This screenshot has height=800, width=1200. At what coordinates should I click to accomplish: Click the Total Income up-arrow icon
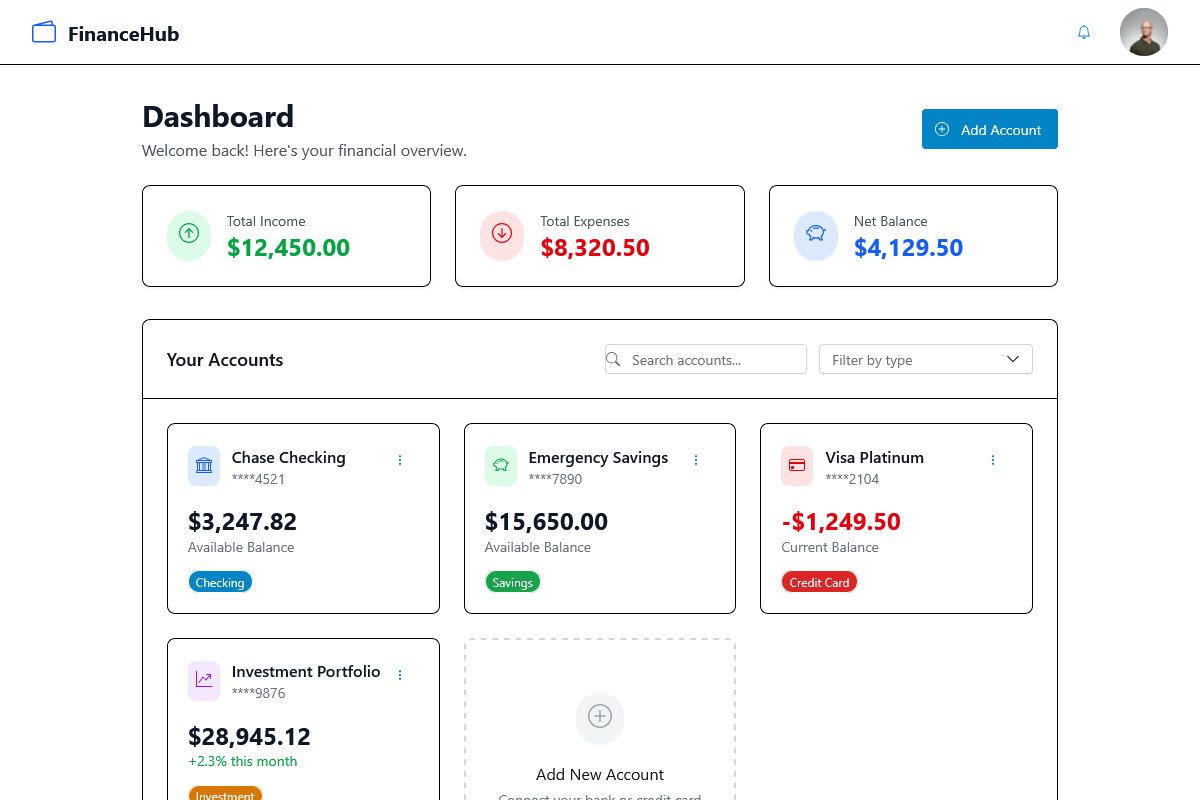[x=189, y=235]
